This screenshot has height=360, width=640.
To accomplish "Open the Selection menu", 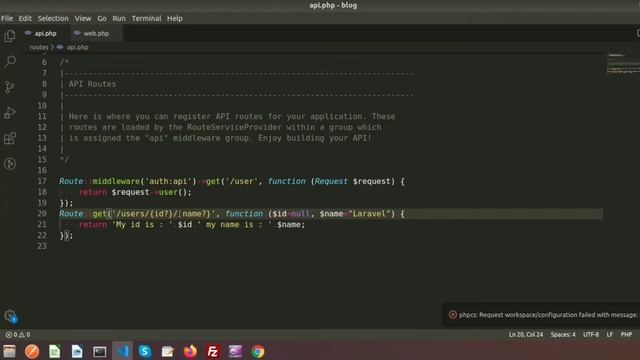I will pos(53,18).
